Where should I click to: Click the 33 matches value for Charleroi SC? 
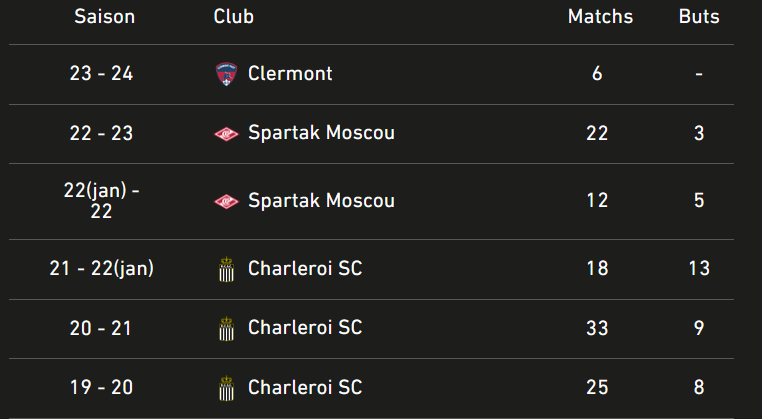coord(597,328)
